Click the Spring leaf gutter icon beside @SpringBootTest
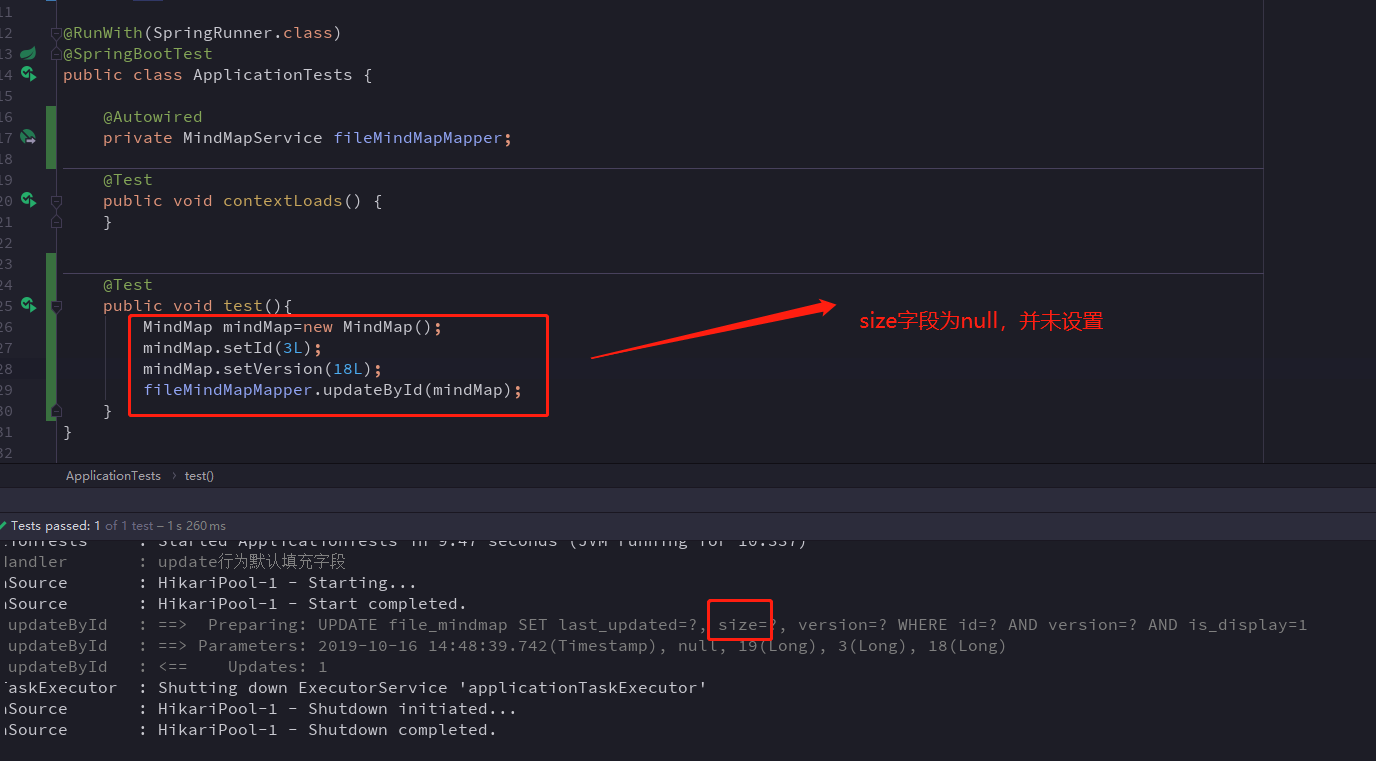The image size is (1376, 761). click(28, 53)
